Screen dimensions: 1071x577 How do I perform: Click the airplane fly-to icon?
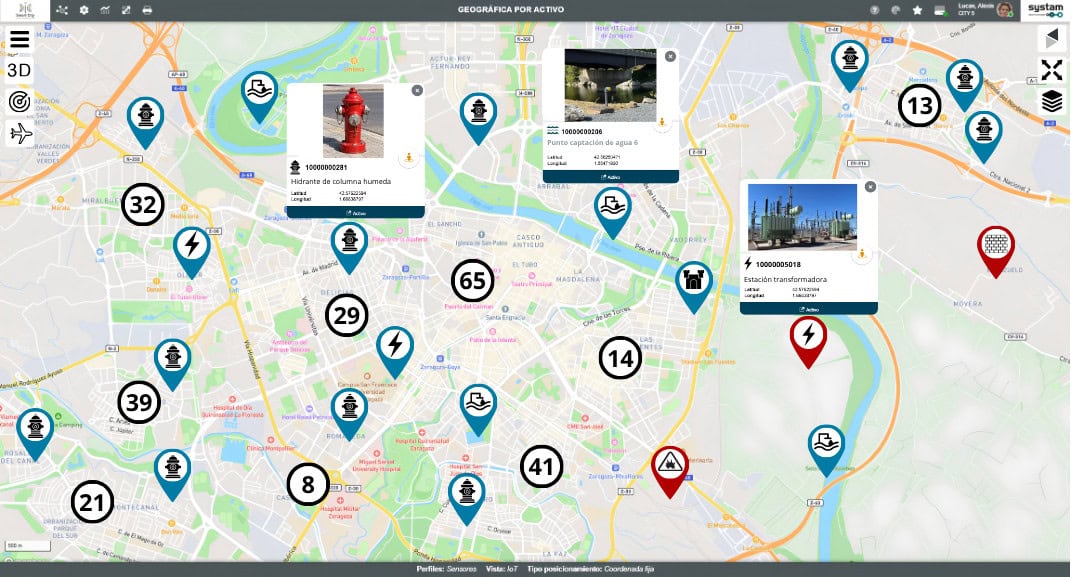tap(20, 133)
